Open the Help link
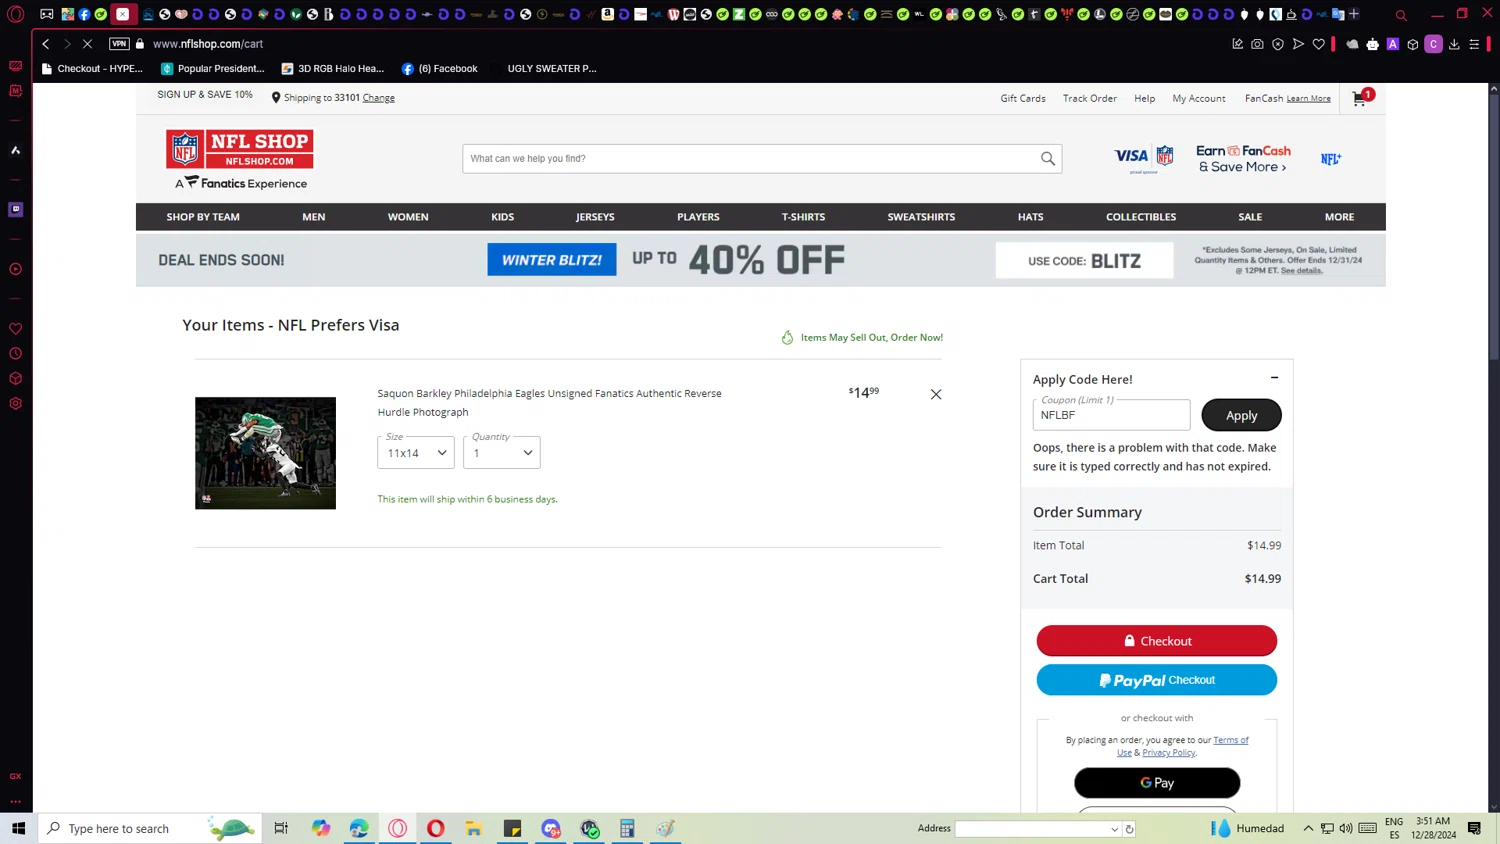Image resolution: width=1500 pixels, height=844 pixels. point(1145,98)
